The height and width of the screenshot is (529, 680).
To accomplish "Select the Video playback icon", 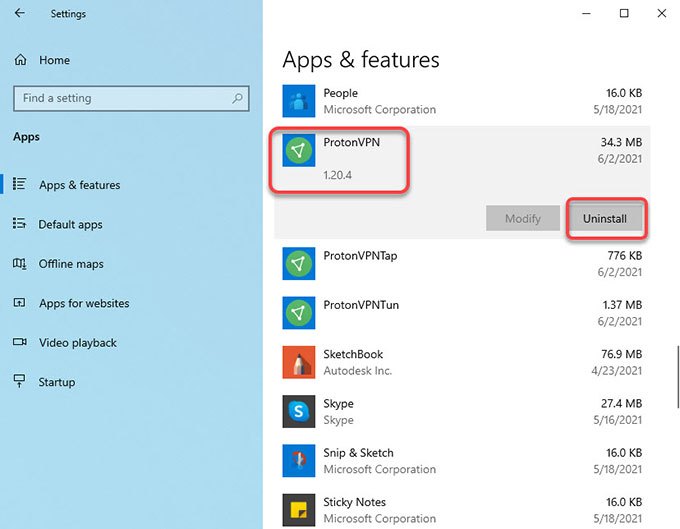I will 20,342.
